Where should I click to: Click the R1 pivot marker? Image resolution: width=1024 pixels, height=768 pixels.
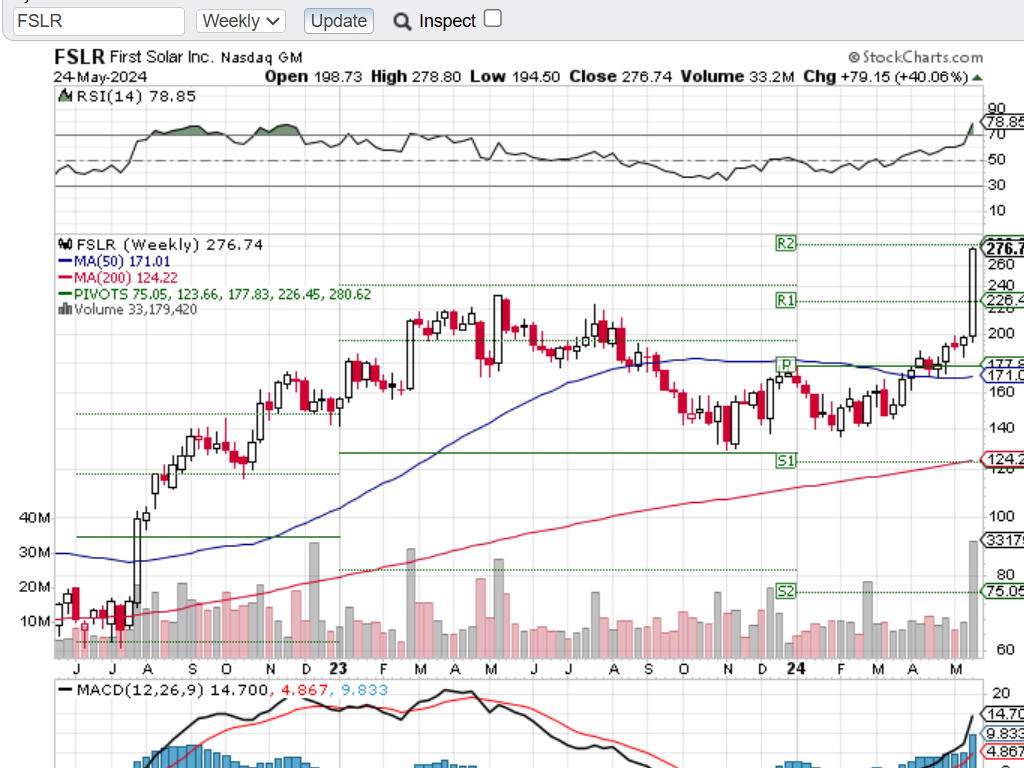pyautogui.click(x=786, y=300)
